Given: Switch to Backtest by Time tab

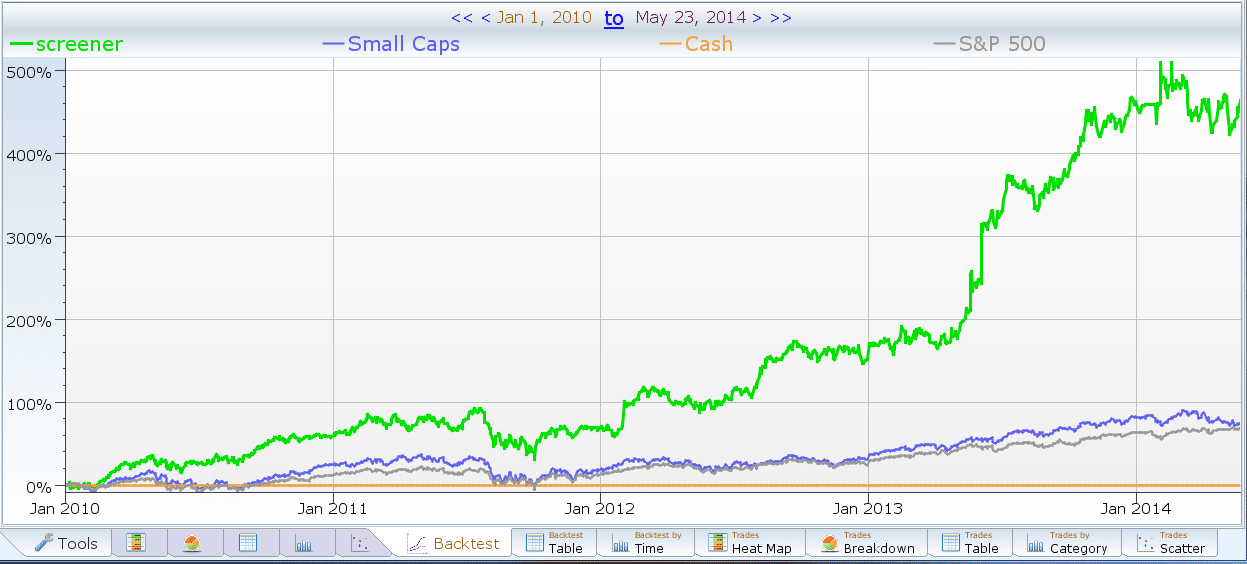Looking at the screenshot, I should point(650,543).
